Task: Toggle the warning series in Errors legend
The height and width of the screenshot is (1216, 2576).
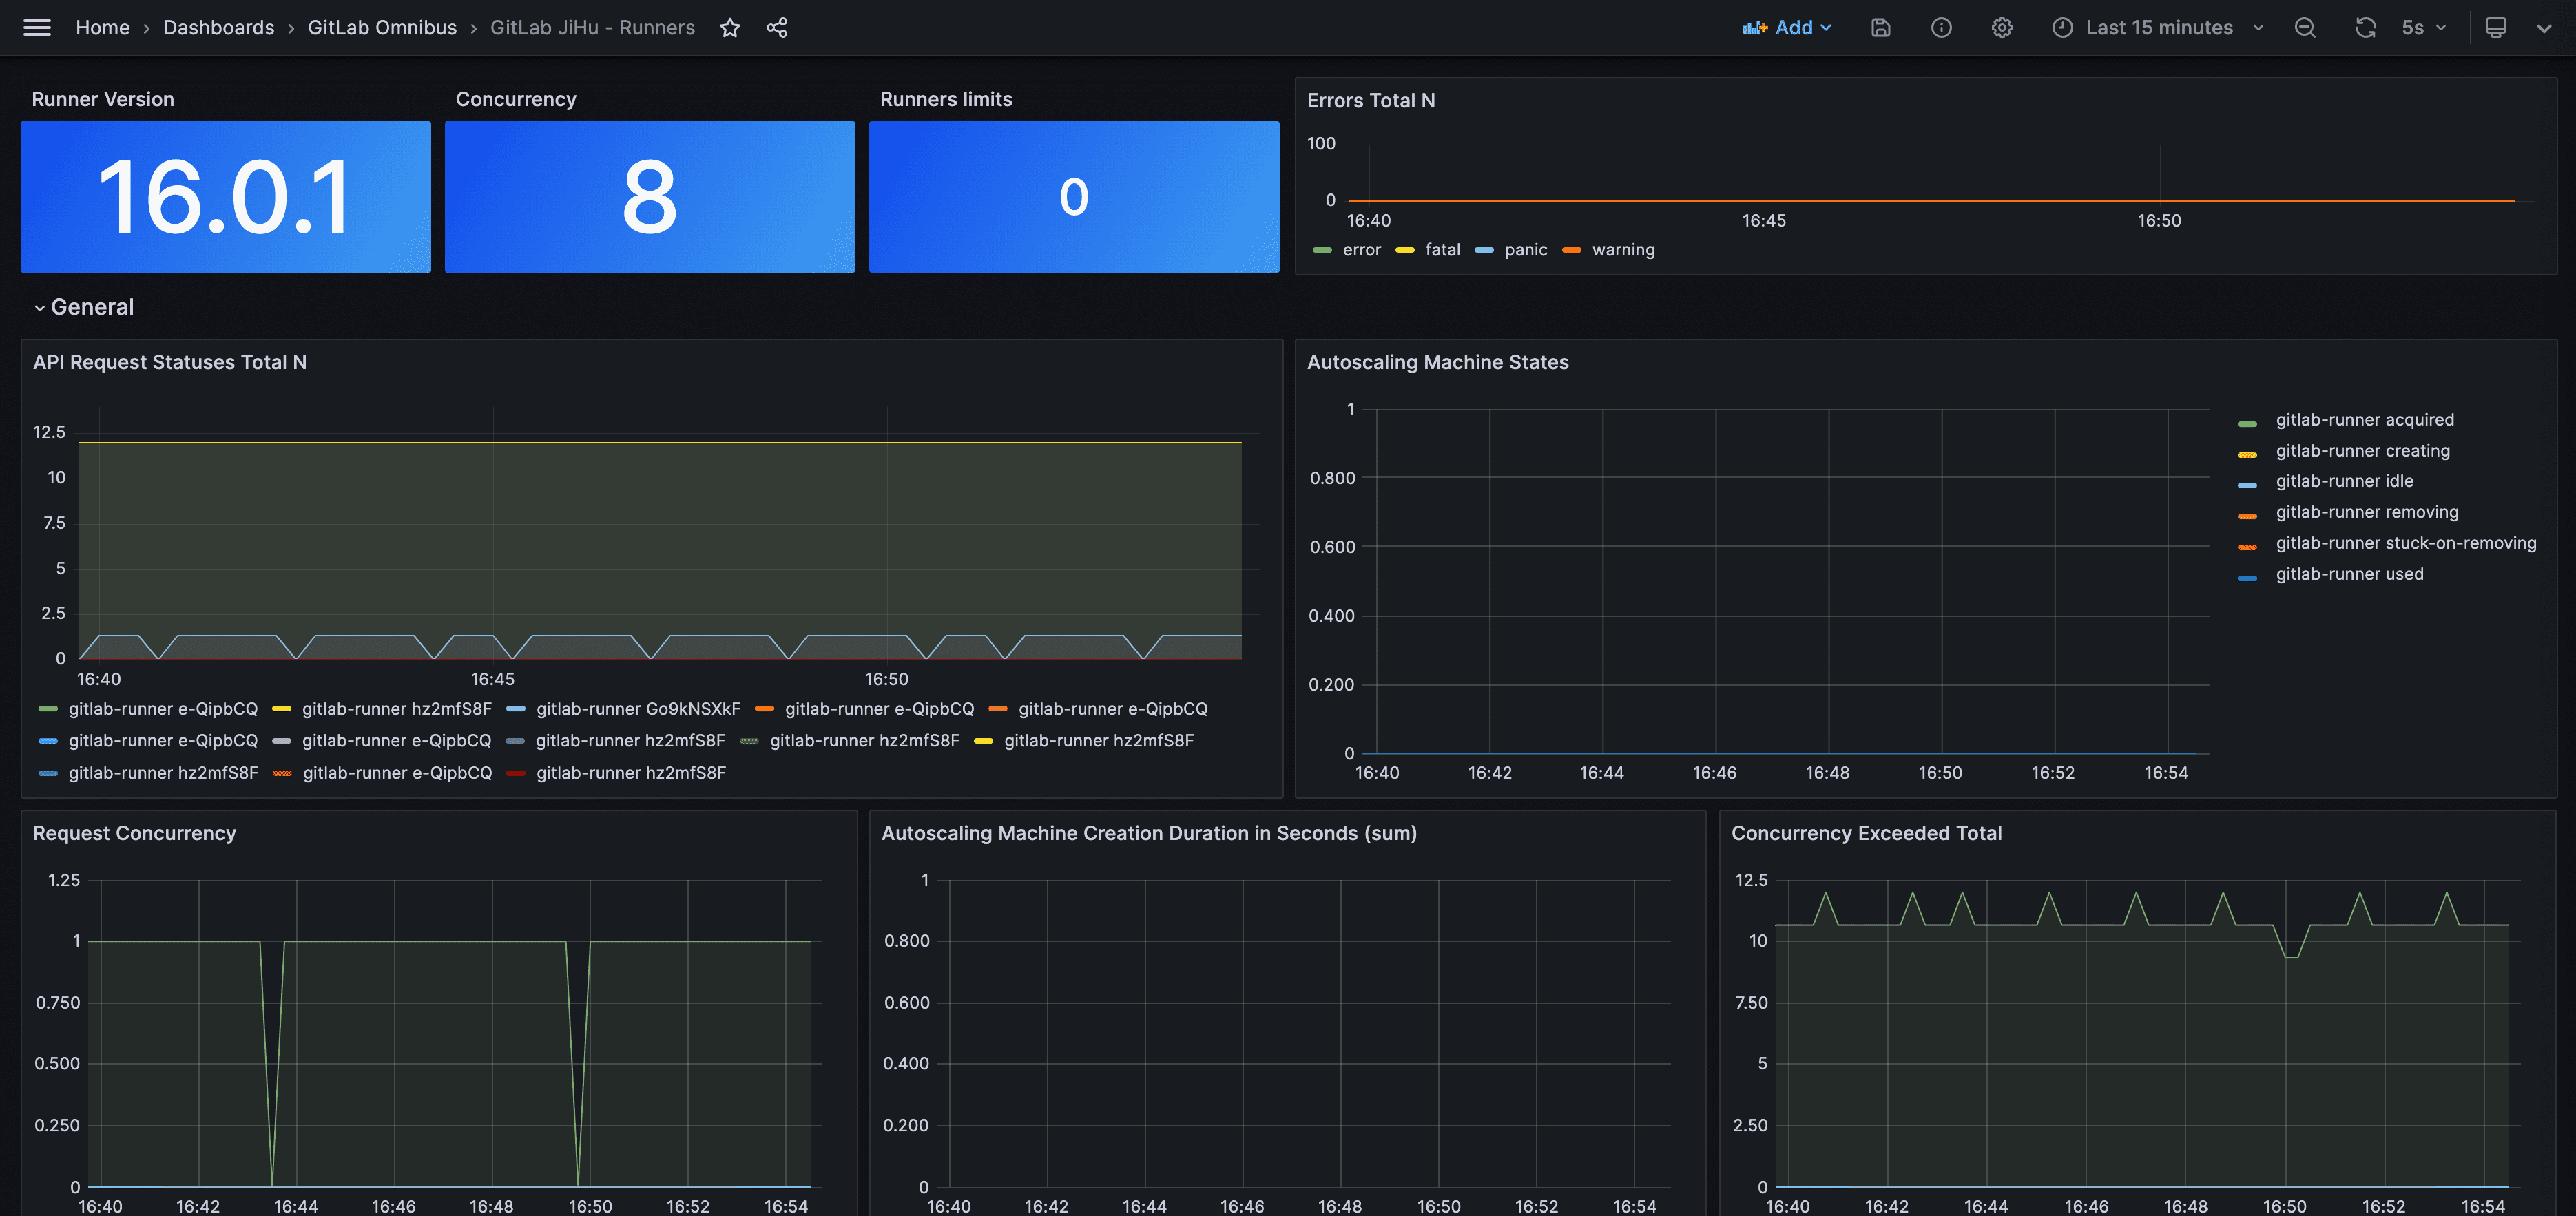Action: coord(1622,250)
